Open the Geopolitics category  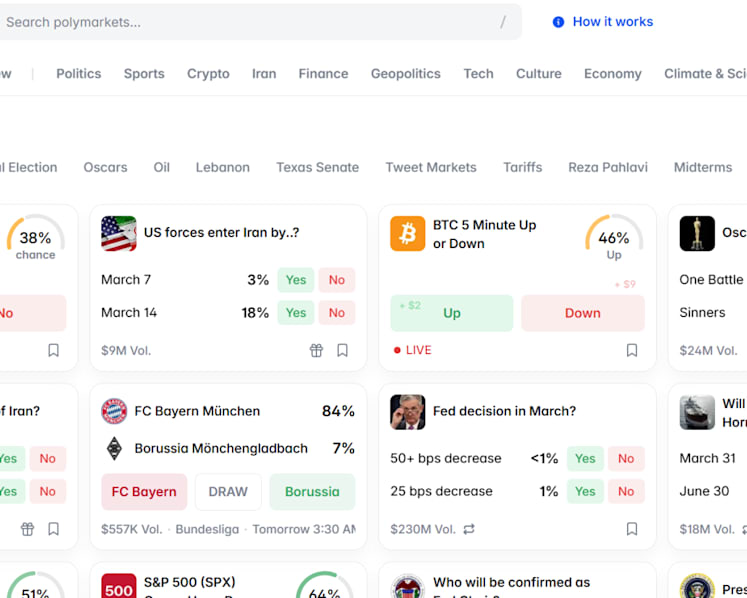click(405, 74)
